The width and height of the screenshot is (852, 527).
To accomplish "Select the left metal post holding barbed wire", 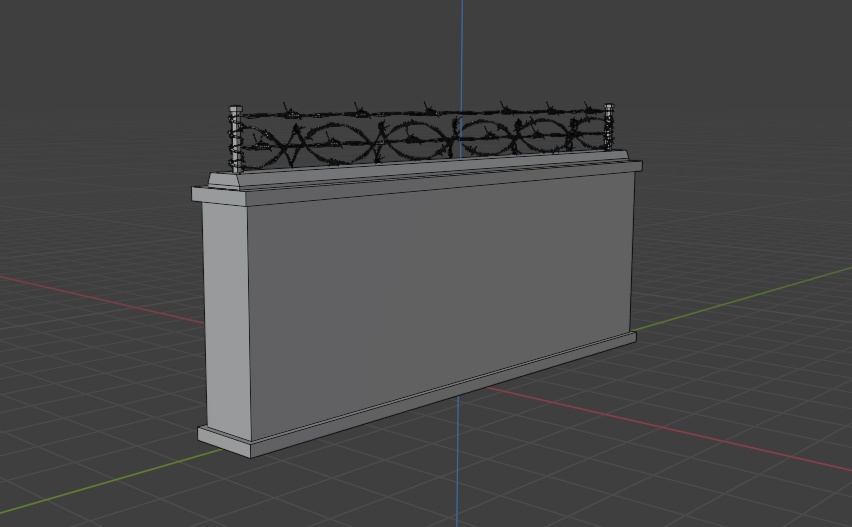I will click(x=236, y=140).
